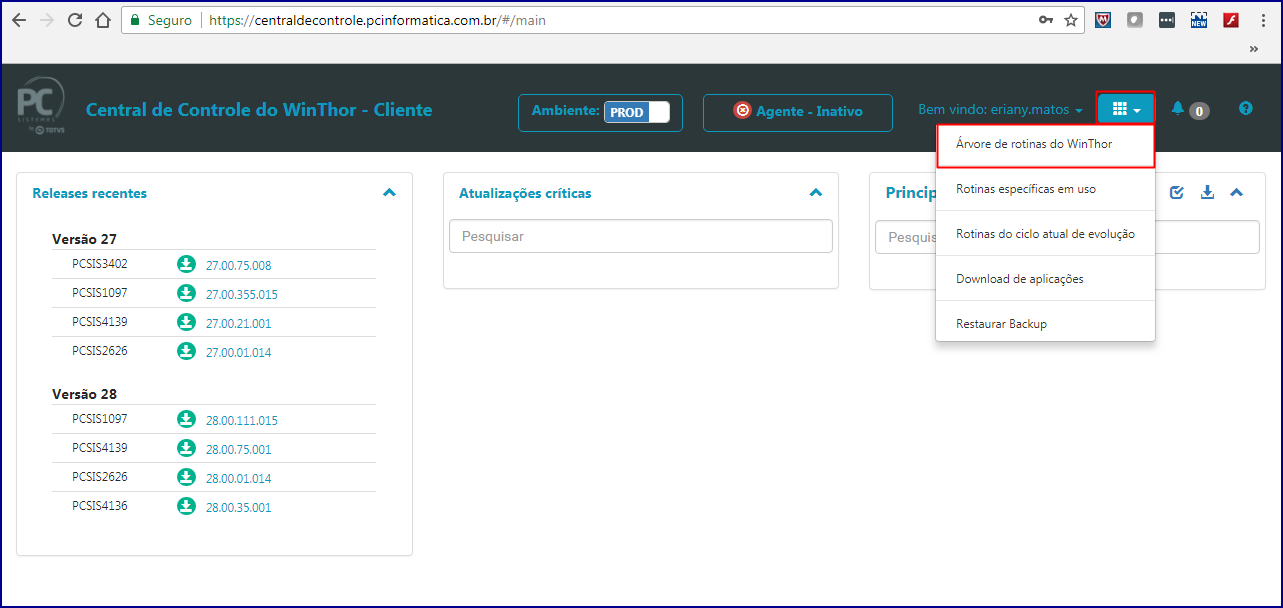Download icon for PCSIS4139 27.00.21.001
This screenshot has height=608, width=1283.
(x=185, y=322)
